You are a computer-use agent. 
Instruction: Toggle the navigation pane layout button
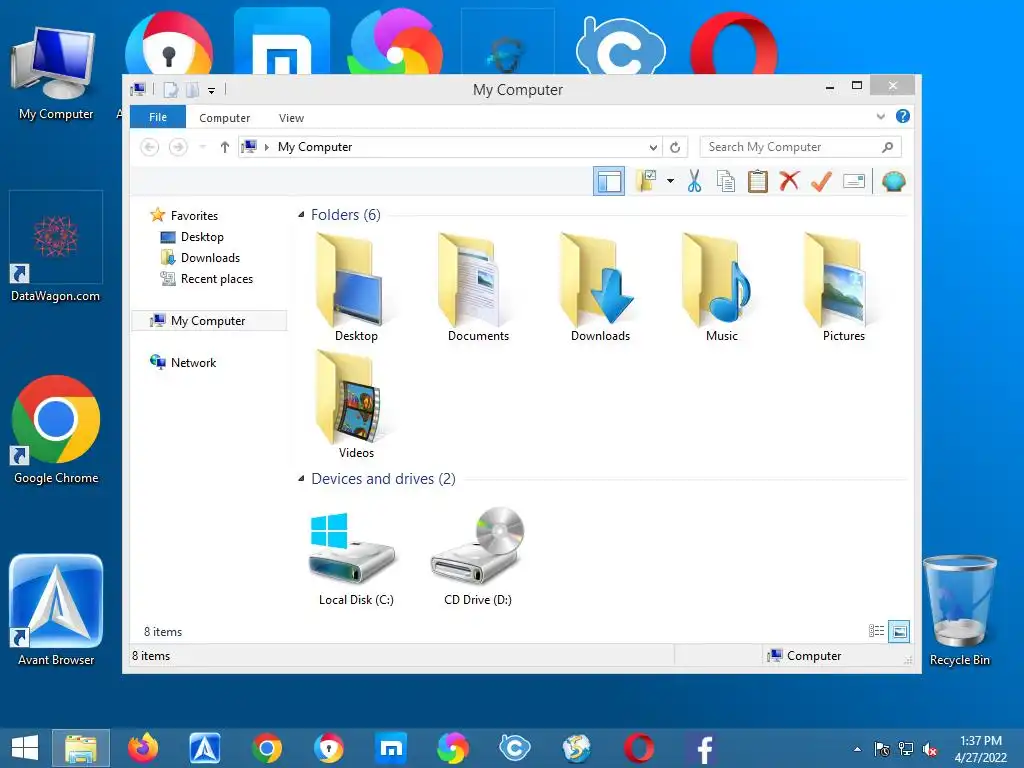point(609,181)
